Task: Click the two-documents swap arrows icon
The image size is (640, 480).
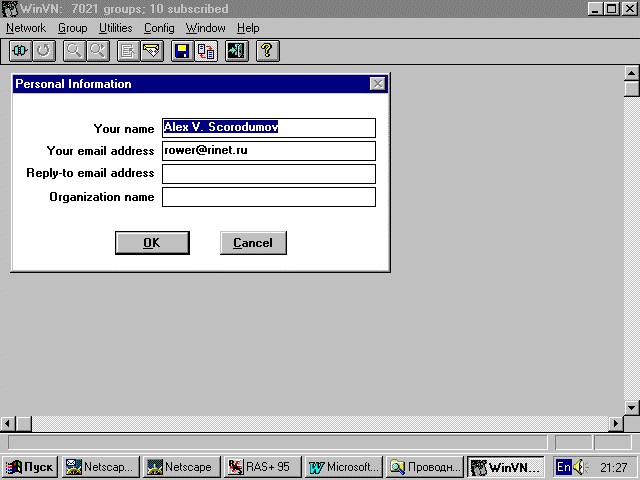Action: pyautogui.click(x=206, y=51)
